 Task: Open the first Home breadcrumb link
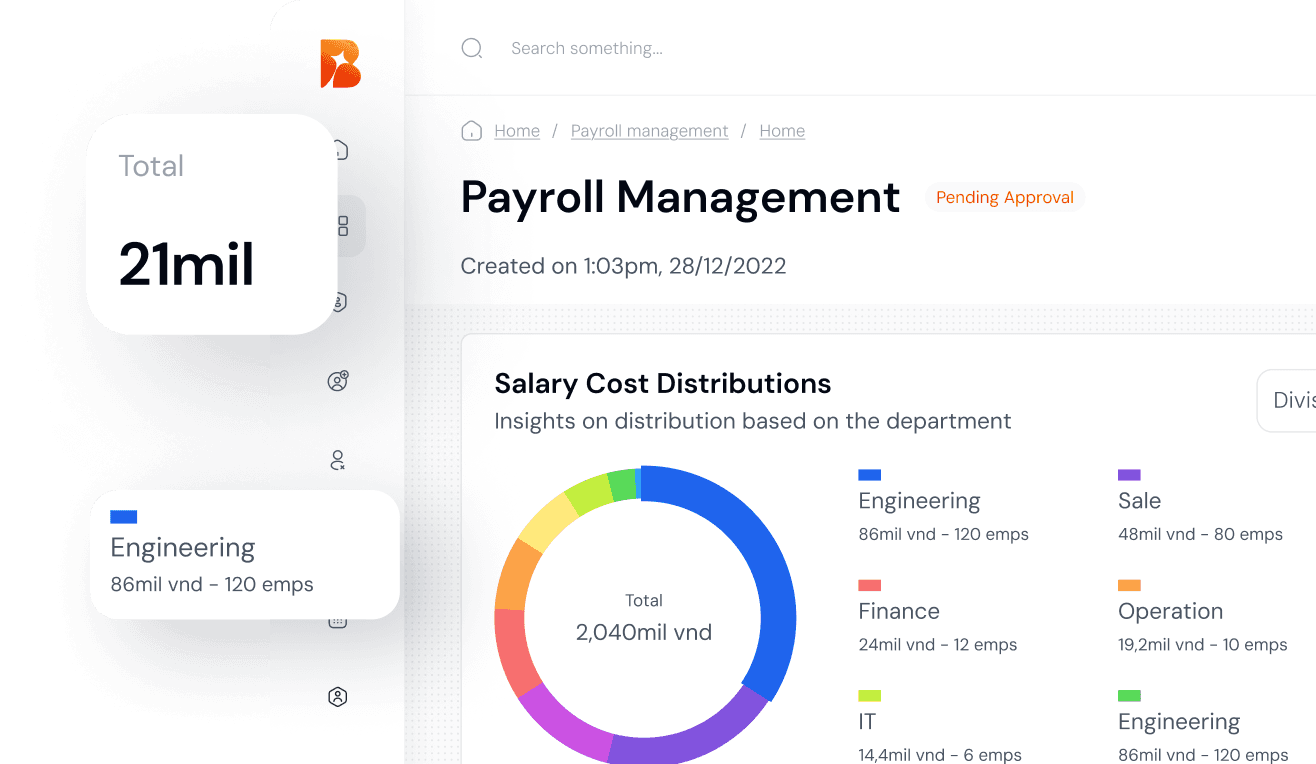[517, 131]
